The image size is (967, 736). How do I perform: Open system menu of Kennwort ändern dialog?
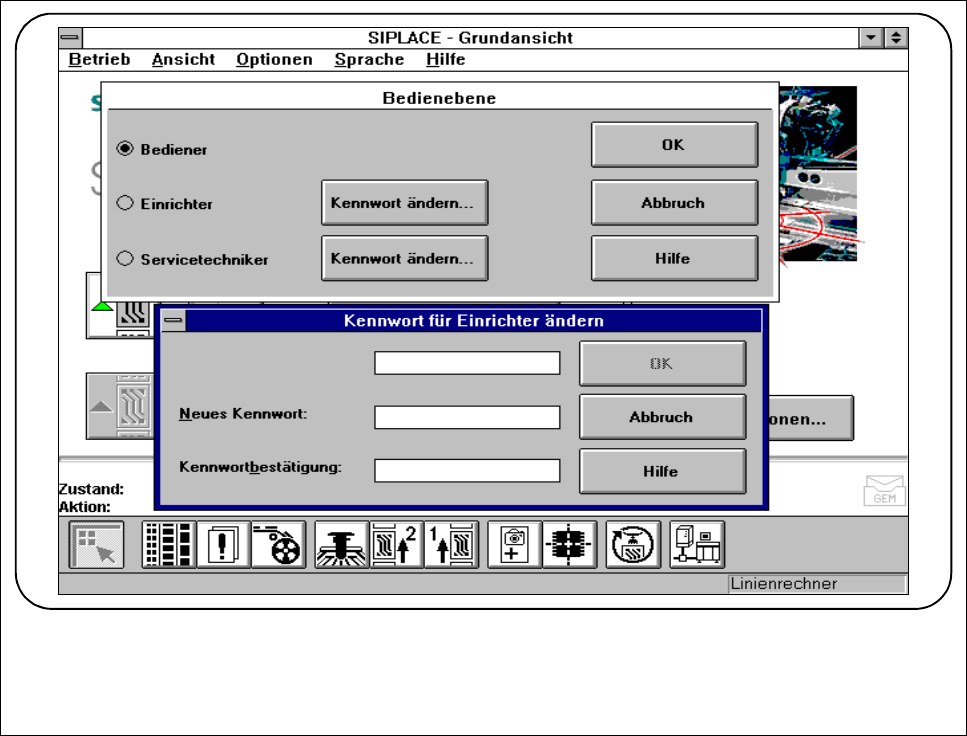(x=173, y=320)
